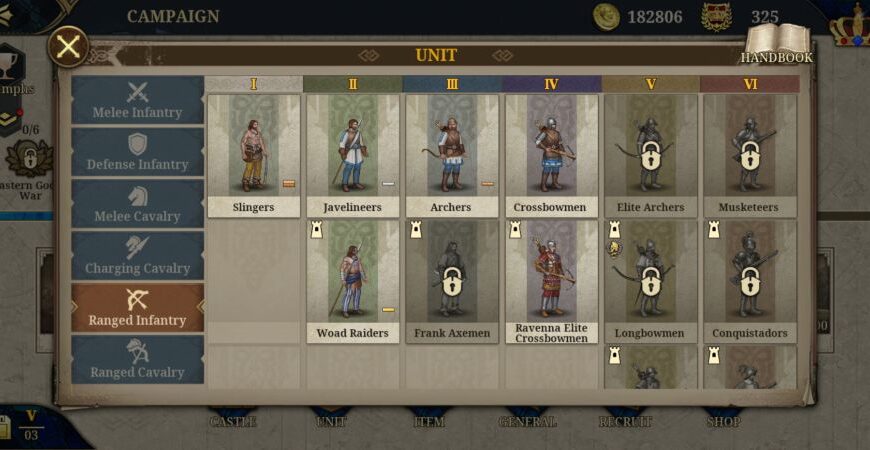Click the locked Frank Axemen padlock
Viewport: 870px width, 450px height.
tap(452, 281)
